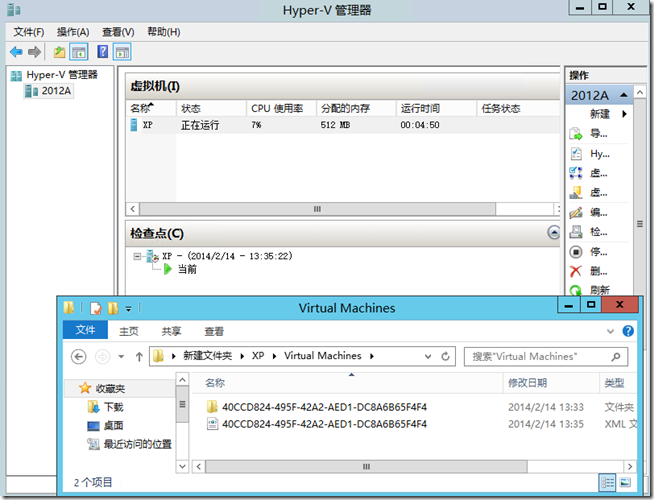654x500 pixels.
Task: Expand the 新建 submenu arrow in actions
Action: point(624,114)
